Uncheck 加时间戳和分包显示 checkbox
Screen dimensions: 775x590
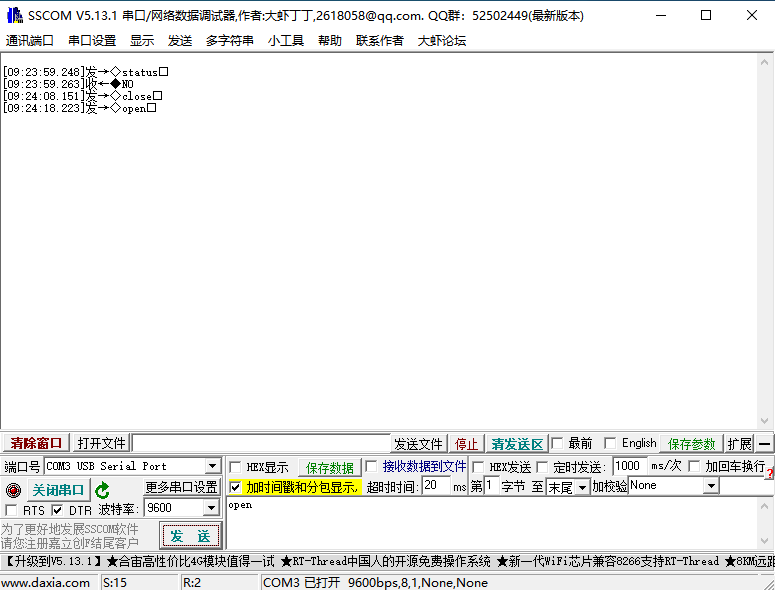pyautogui.click(x=235, y=487)
